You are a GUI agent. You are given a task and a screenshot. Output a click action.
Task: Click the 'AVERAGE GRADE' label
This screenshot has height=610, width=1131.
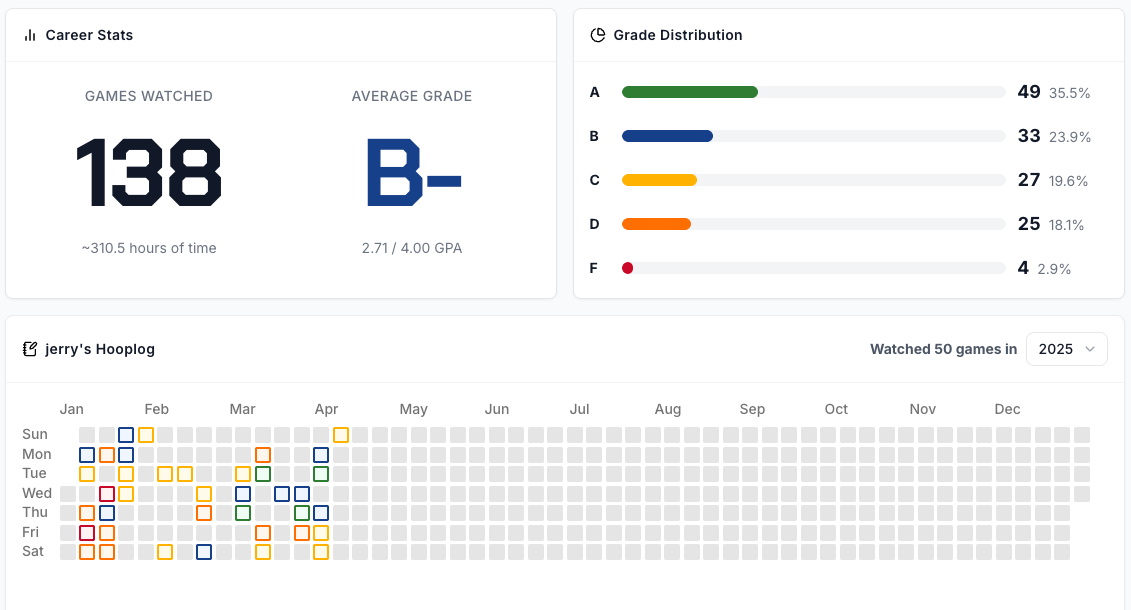tap(412, 97)
